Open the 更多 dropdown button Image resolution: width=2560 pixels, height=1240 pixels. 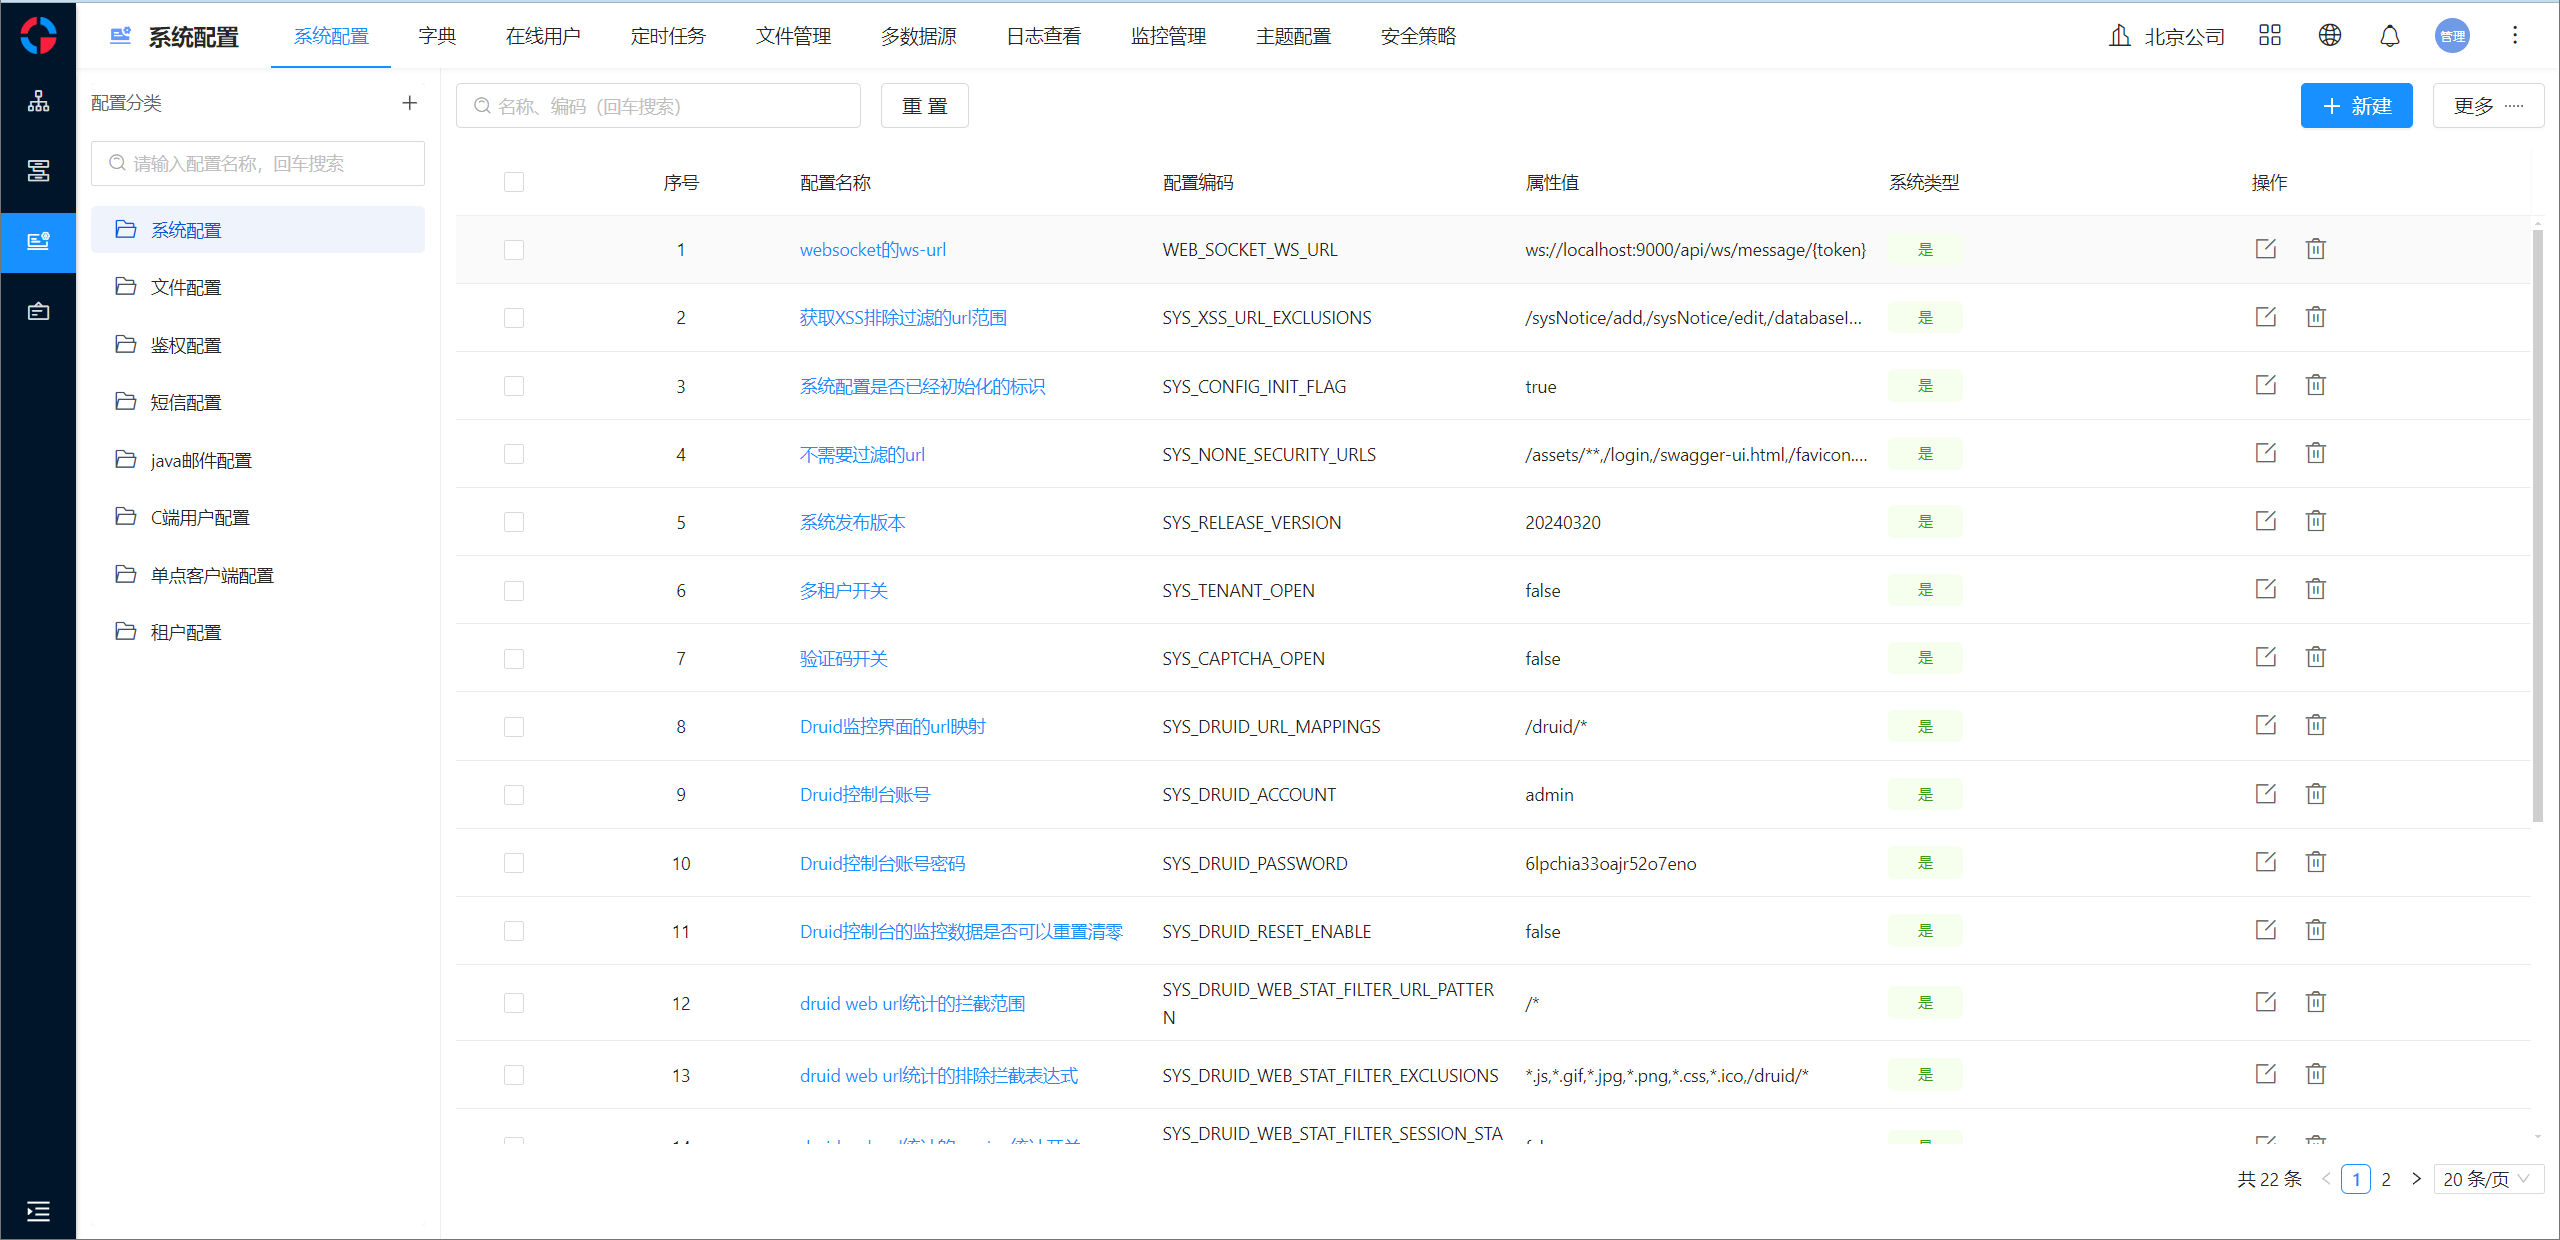[2487, 106]
